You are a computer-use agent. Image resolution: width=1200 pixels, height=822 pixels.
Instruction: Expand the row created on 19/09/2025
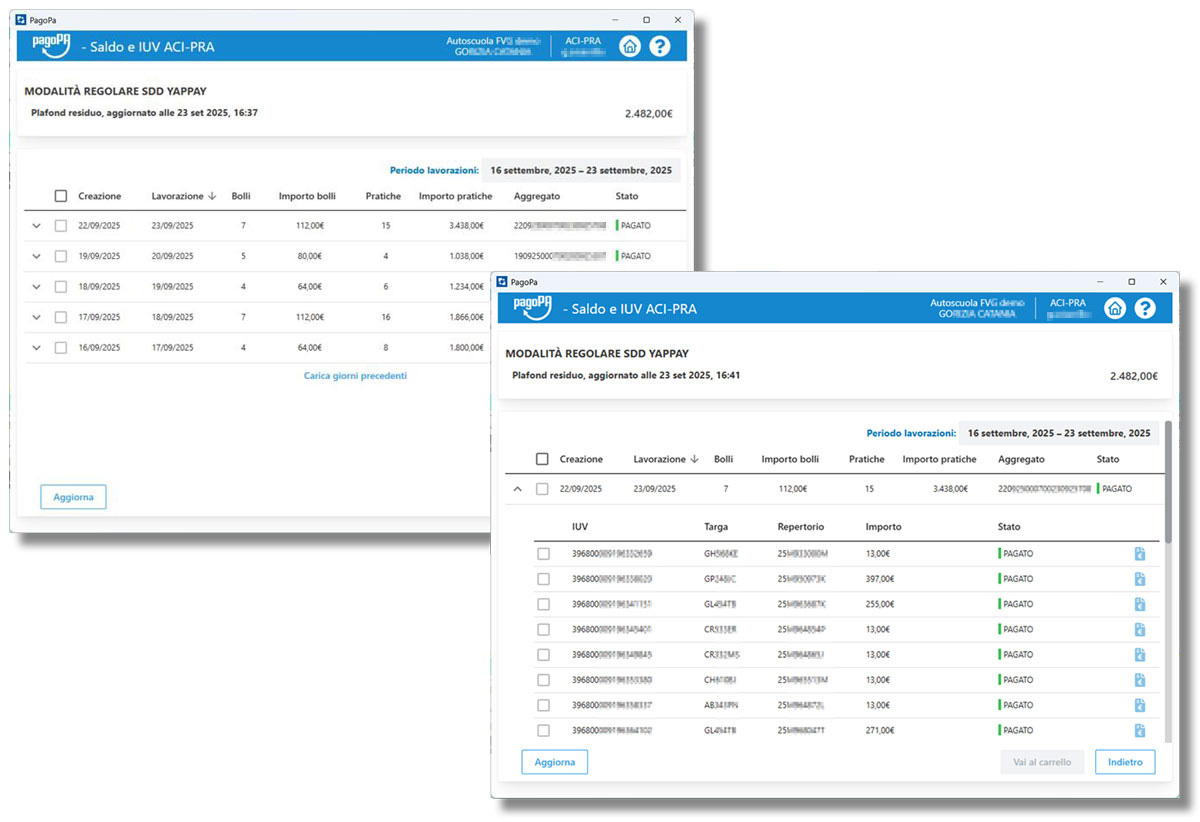tap(37, 256)
